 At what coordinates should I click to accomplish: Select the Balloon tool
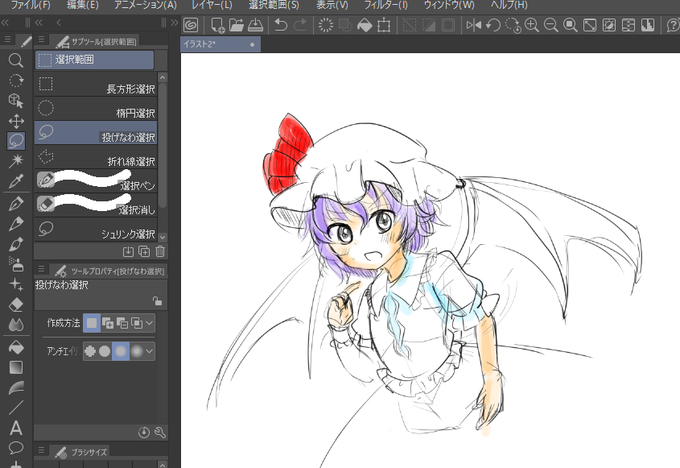(x=16, y=448)
